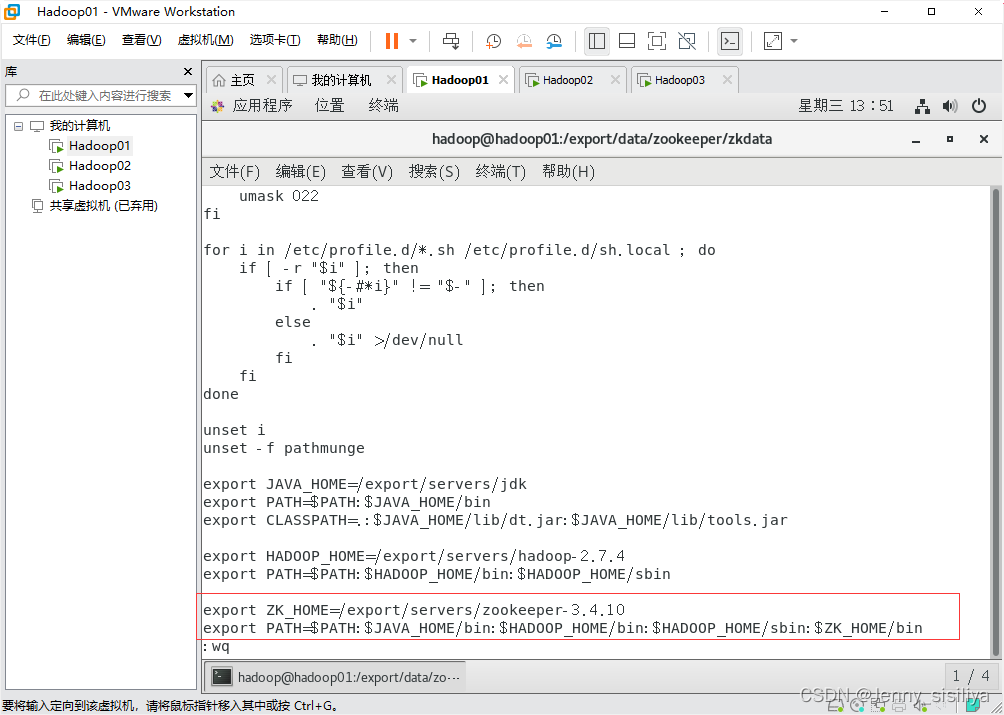Click the guest power icon
This screenshot has height=715, width=1004.
click(979, 106)
